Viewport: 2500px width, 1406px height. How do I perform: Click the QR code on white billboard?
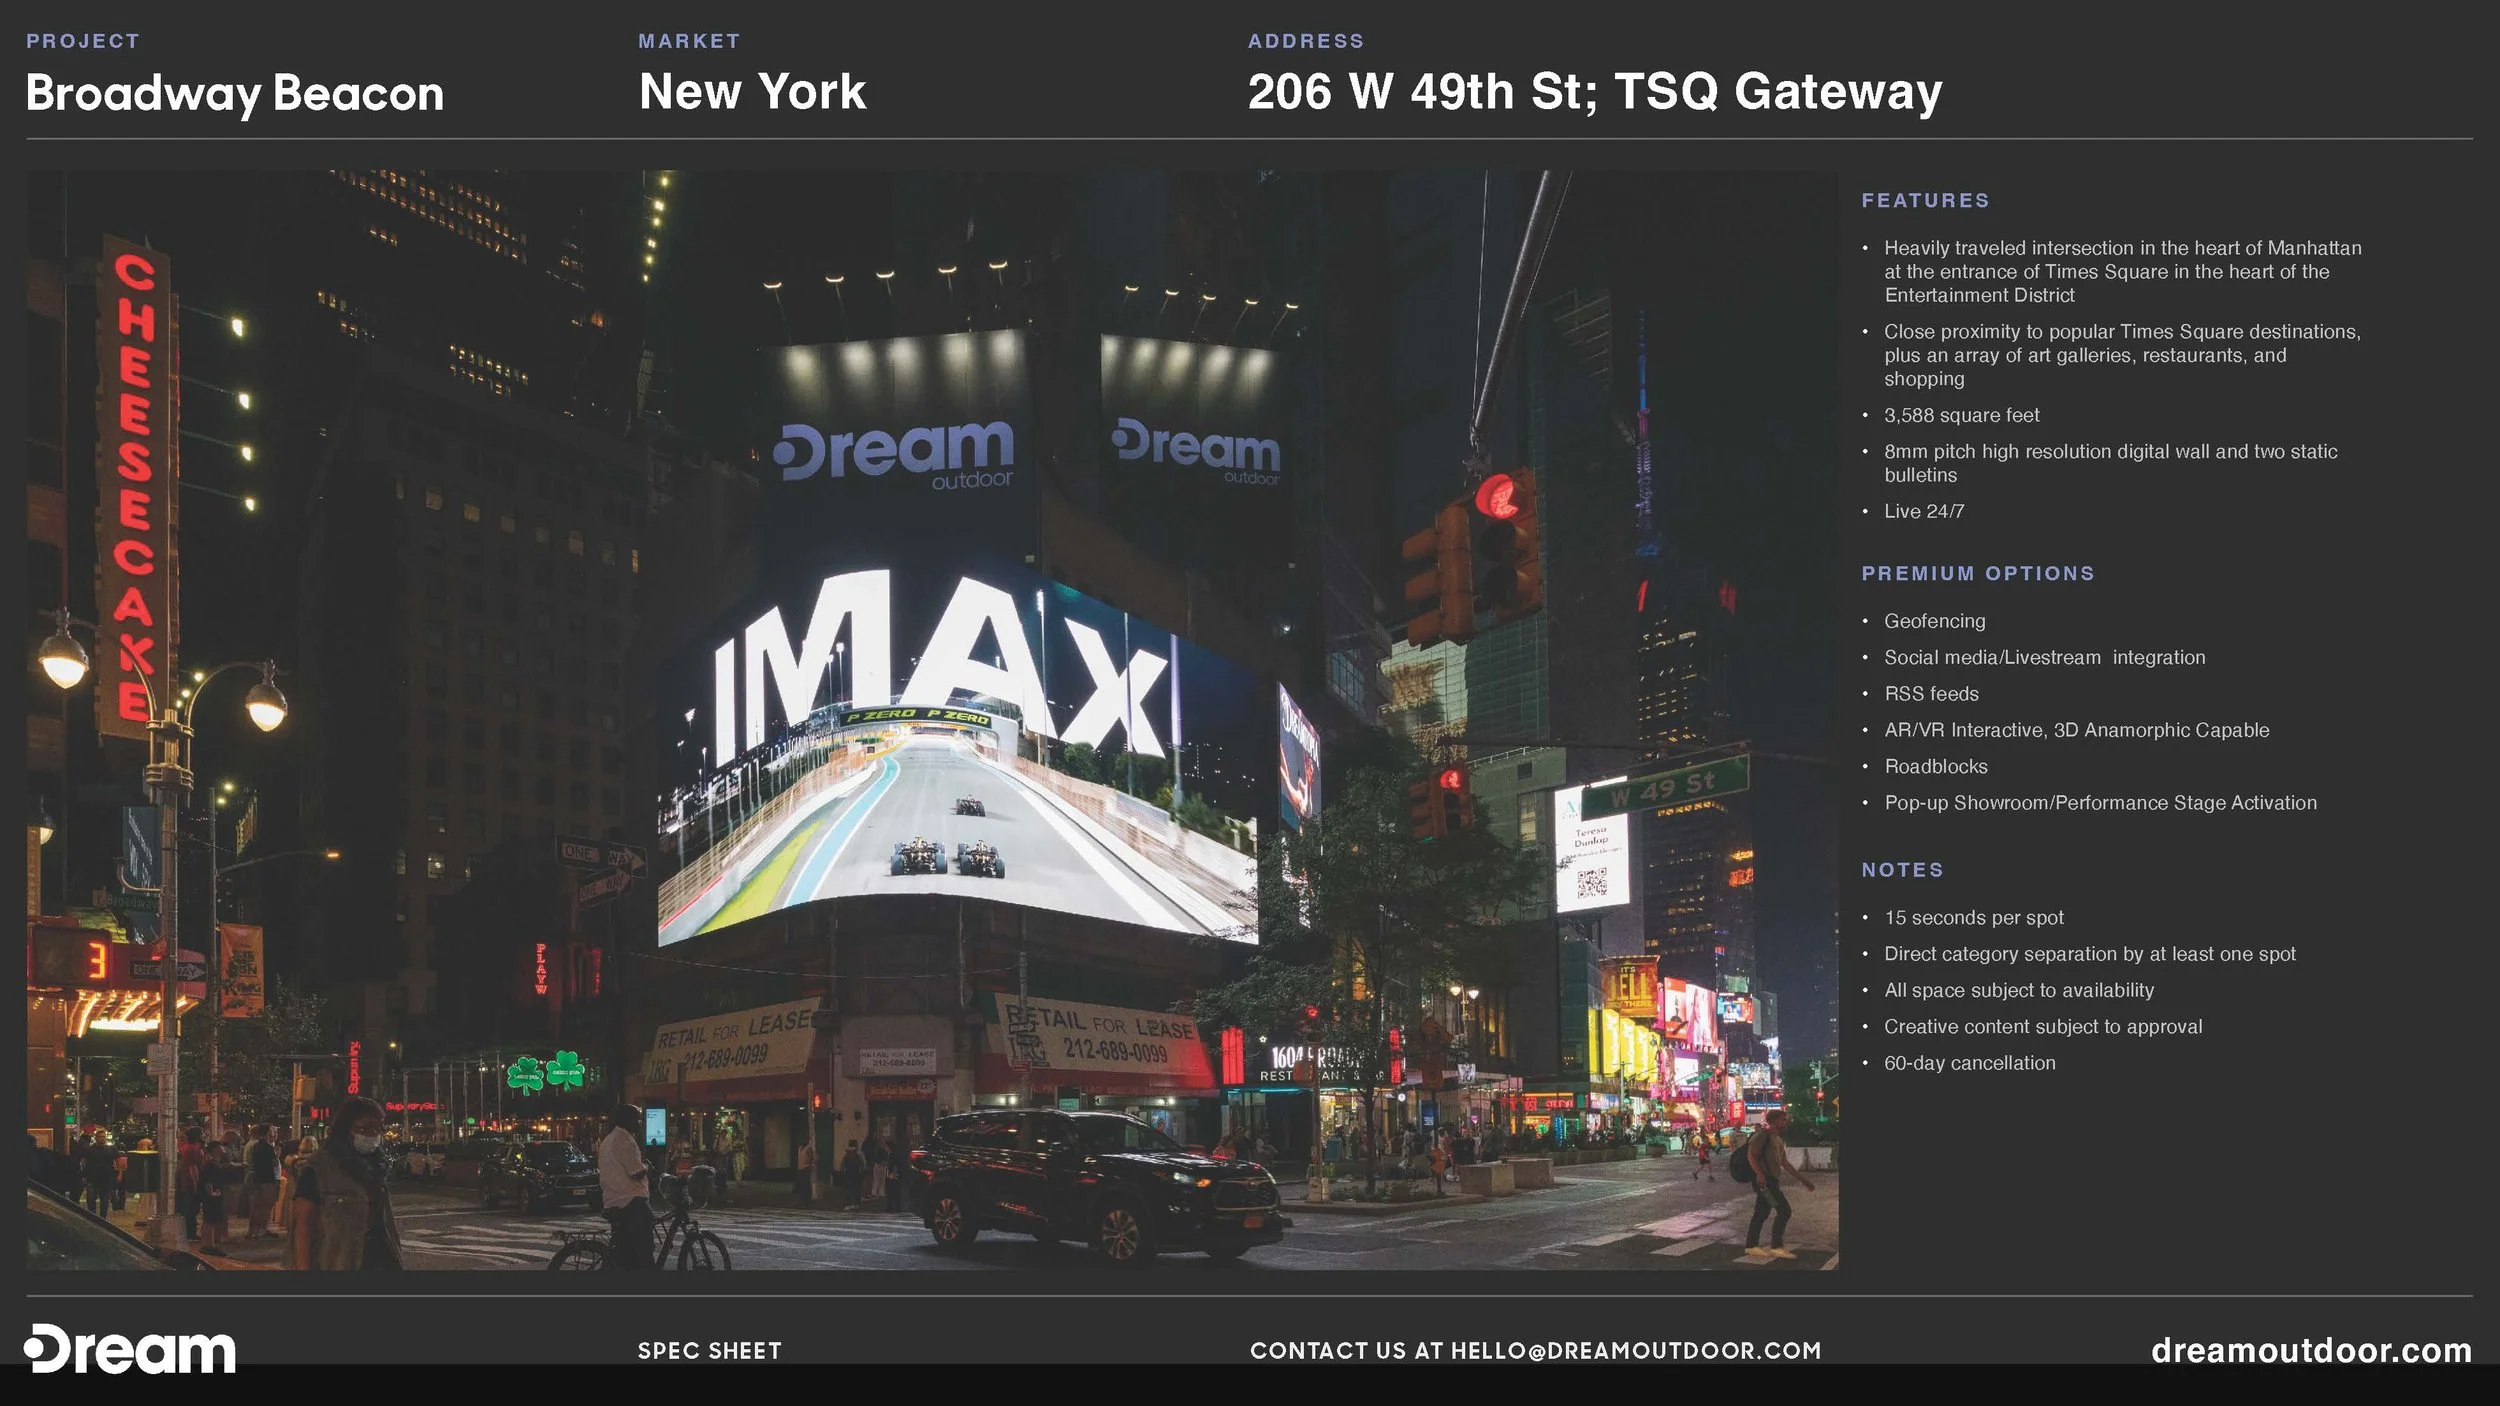click(1590, 882)
